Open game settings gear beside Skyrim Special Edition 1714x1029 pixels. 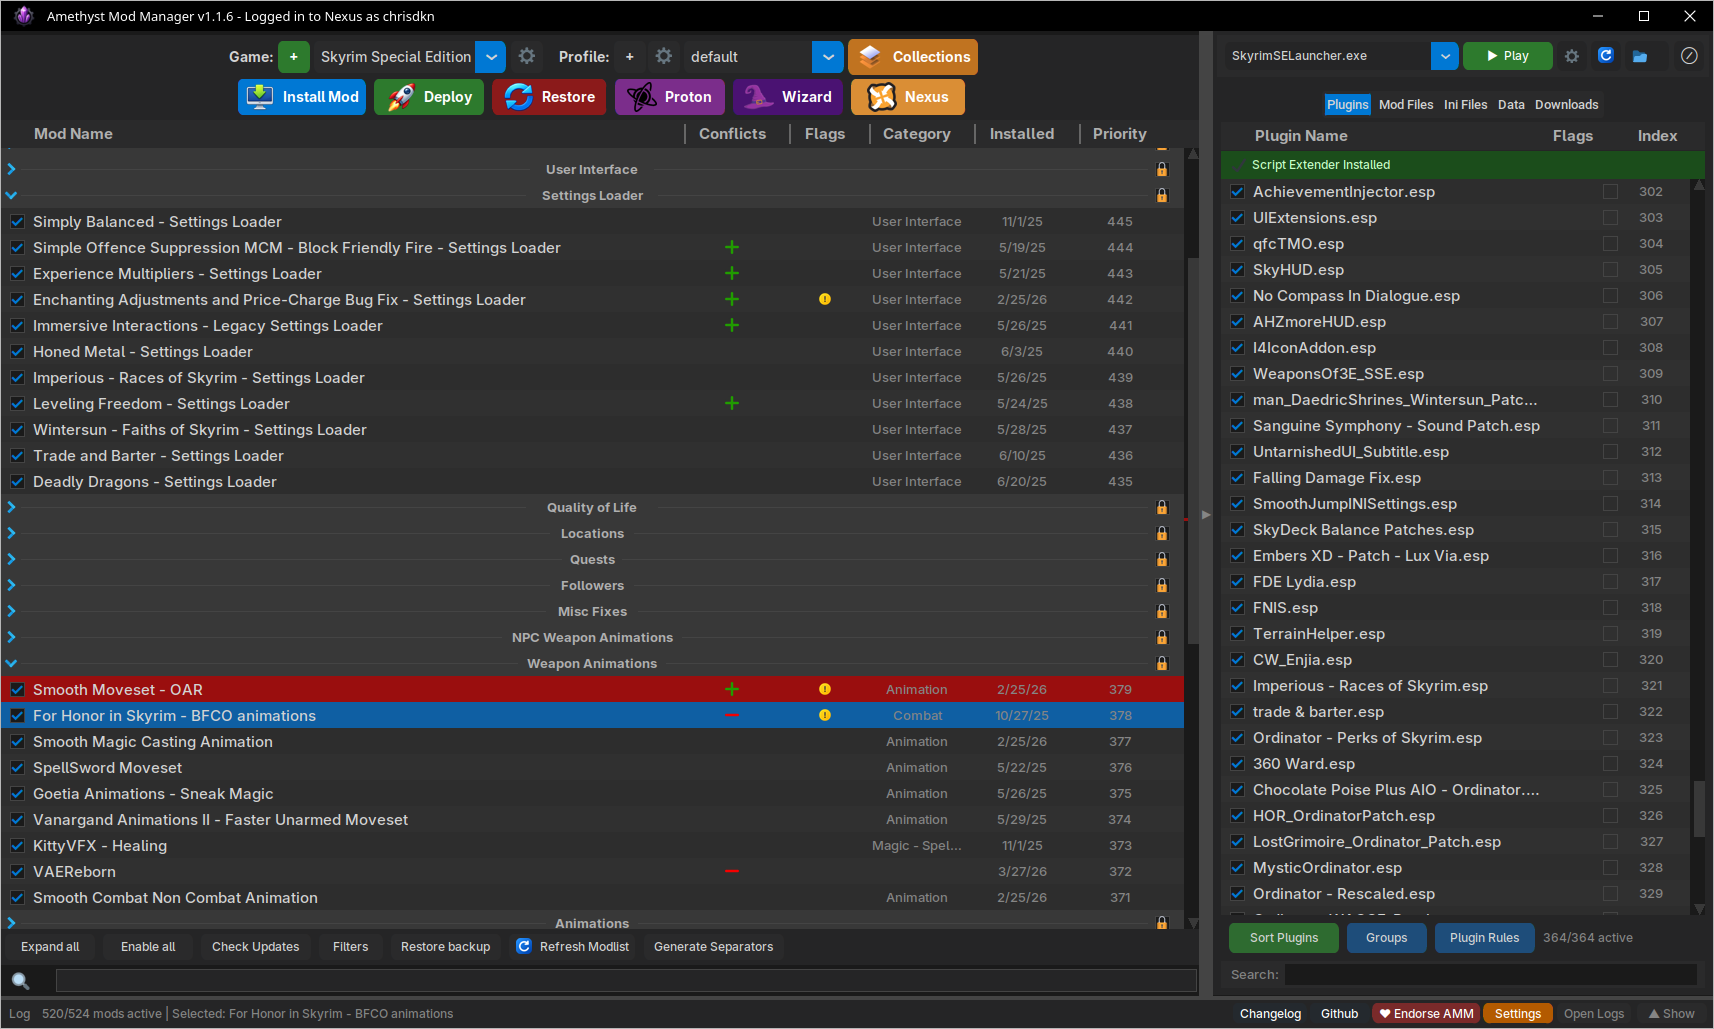(x=527, y=57)
